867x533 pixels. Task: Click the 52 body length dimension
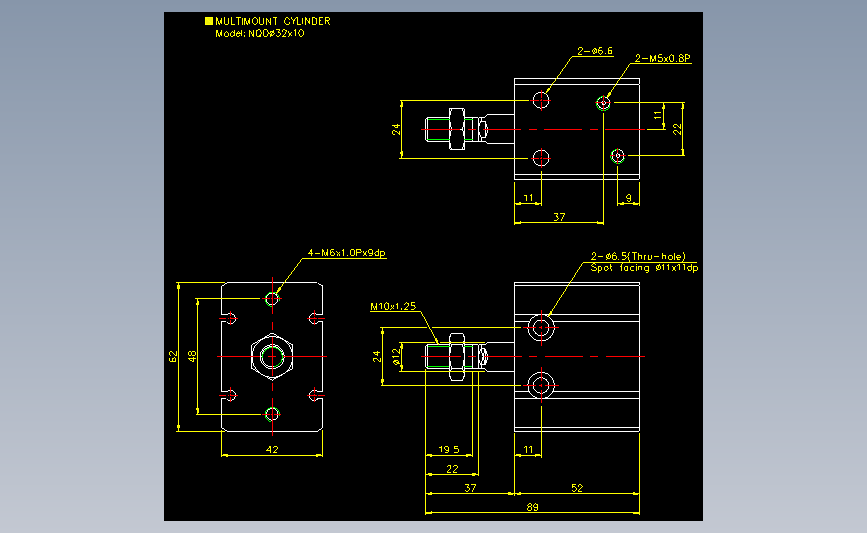pyautogui.click(x=577, y=488)
